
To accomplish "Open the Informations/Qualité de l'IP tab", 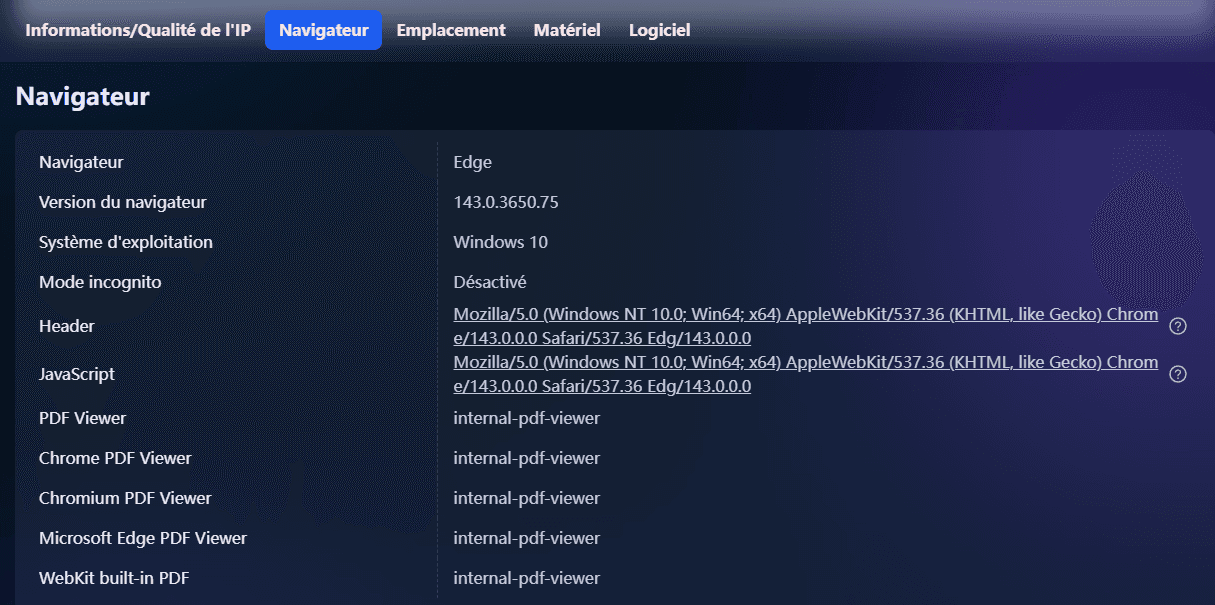I will 138,30.
